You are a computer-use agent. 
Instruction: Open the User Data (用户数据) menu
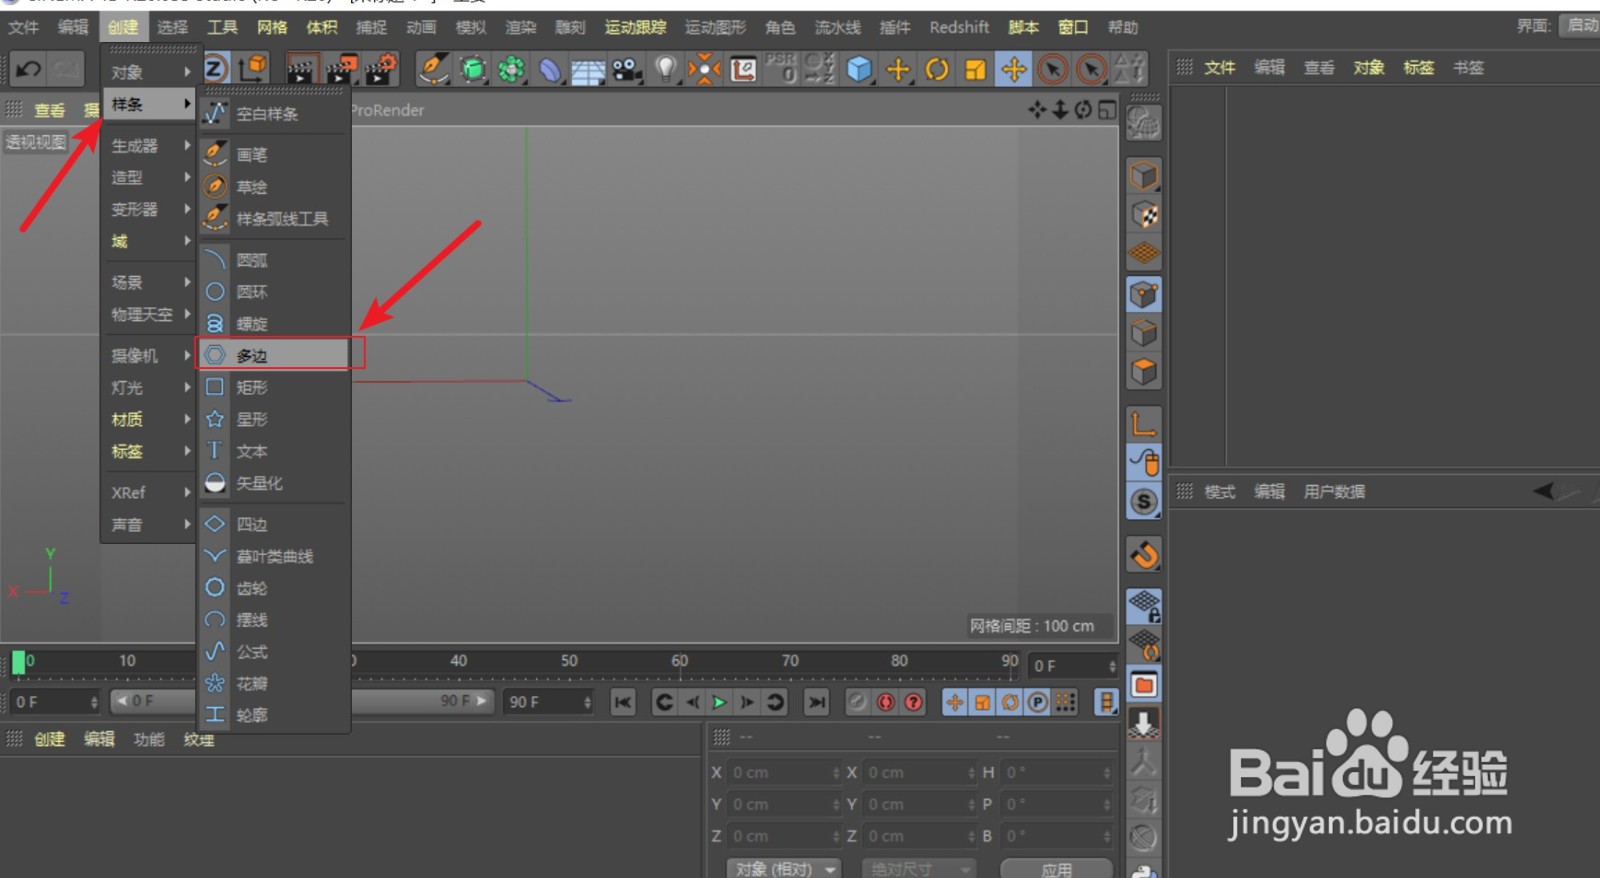1334,491
